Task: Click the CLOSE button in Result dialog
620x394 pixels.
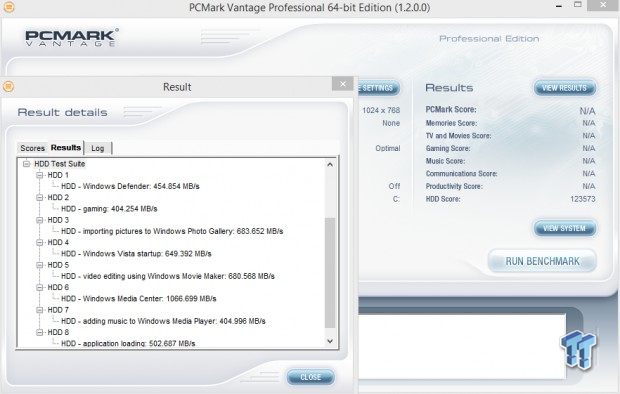Action: pyautogui.click(x=310, y=377)
